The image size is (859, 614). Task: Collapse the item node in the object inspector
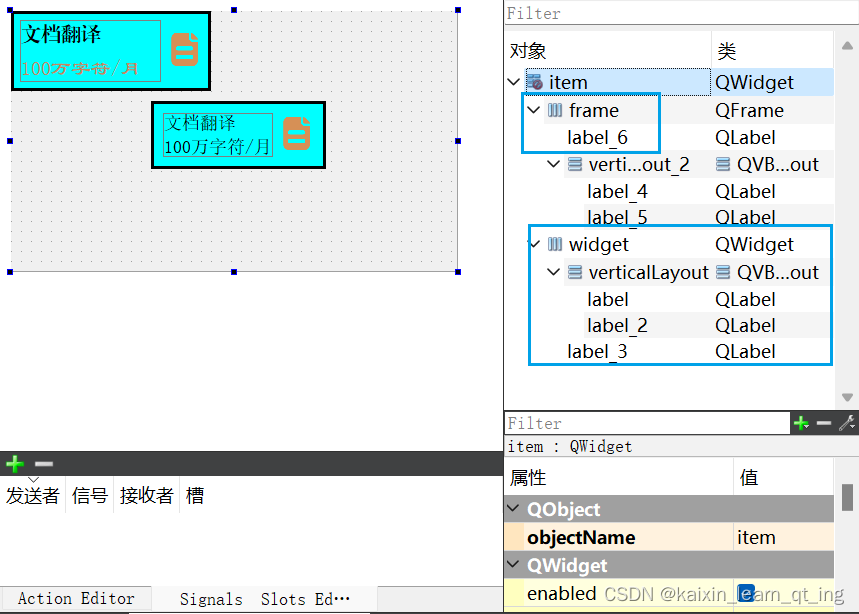pos(514,82)
